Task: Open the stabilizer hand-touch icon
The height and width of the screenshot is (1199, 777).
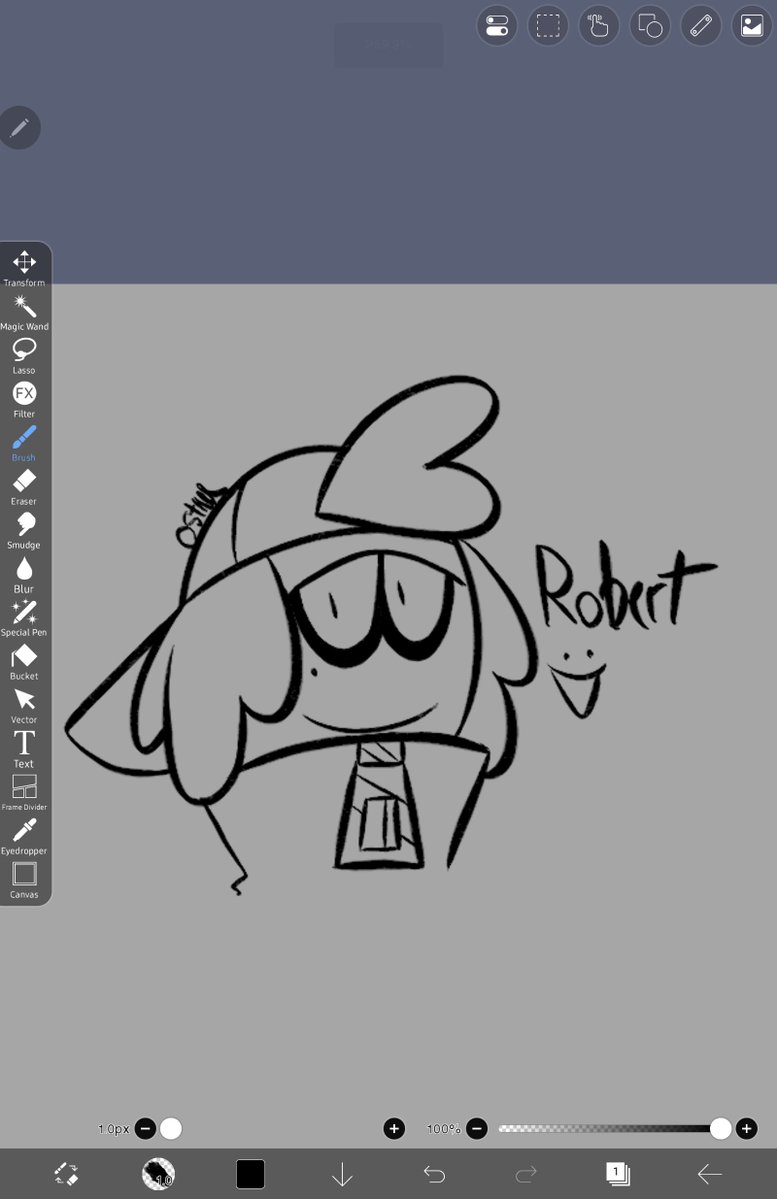Action: 599,26
